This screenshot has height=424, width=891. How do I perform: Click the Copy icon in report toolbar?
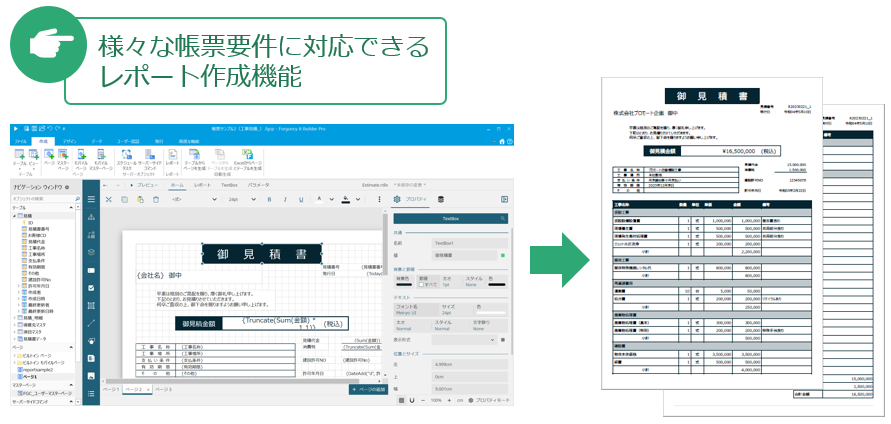(124, 199)
